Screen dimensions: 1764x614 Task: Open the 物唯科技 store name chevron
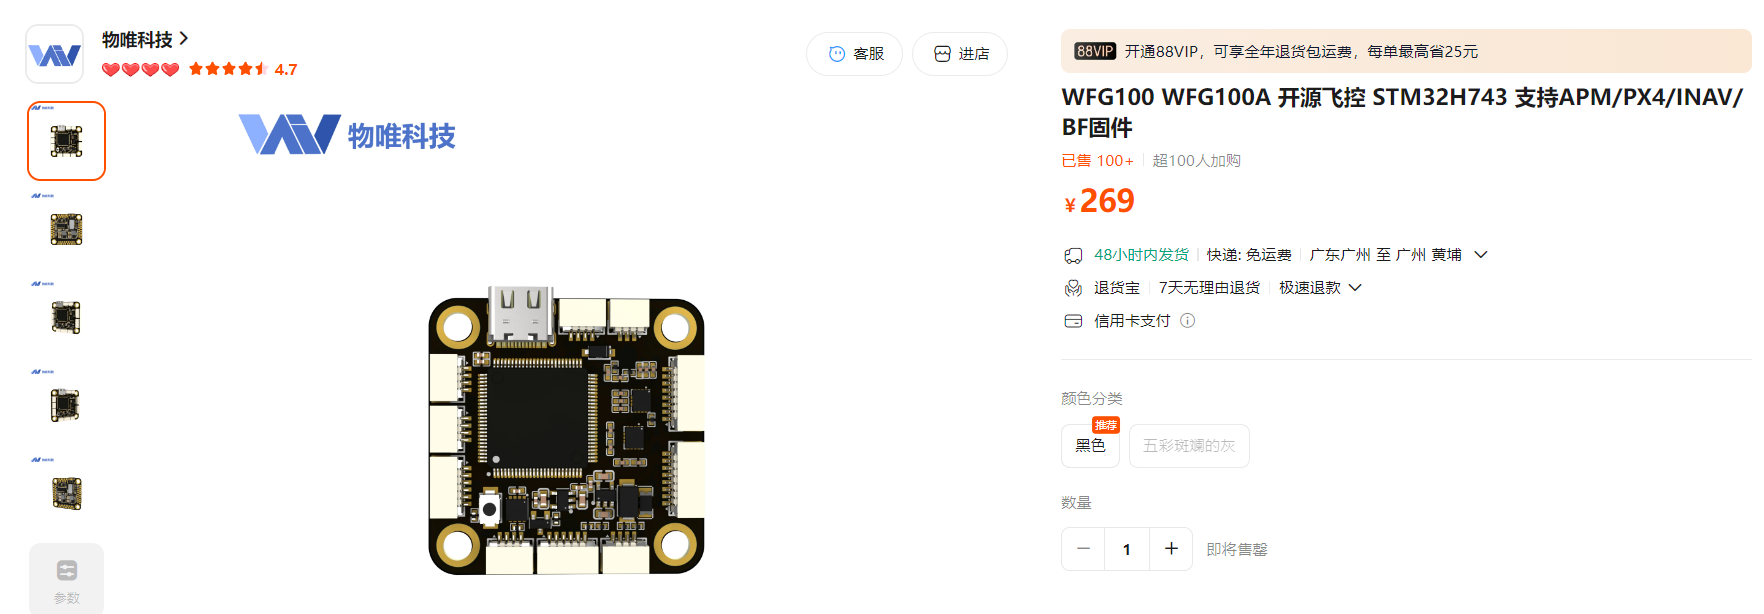[x=184, y=39]
